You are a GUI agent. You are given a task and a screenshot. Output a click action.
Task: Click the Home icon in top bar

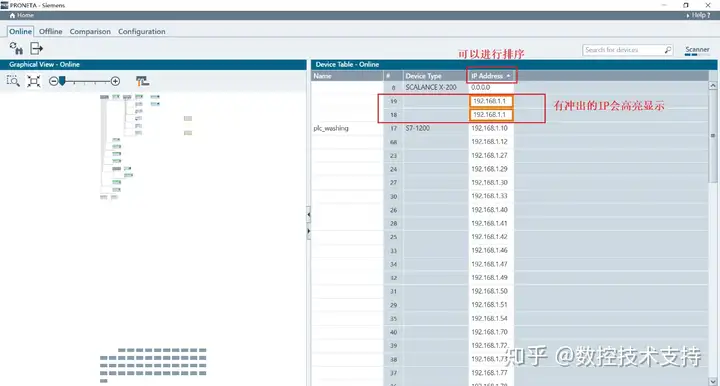coord(12,15)
